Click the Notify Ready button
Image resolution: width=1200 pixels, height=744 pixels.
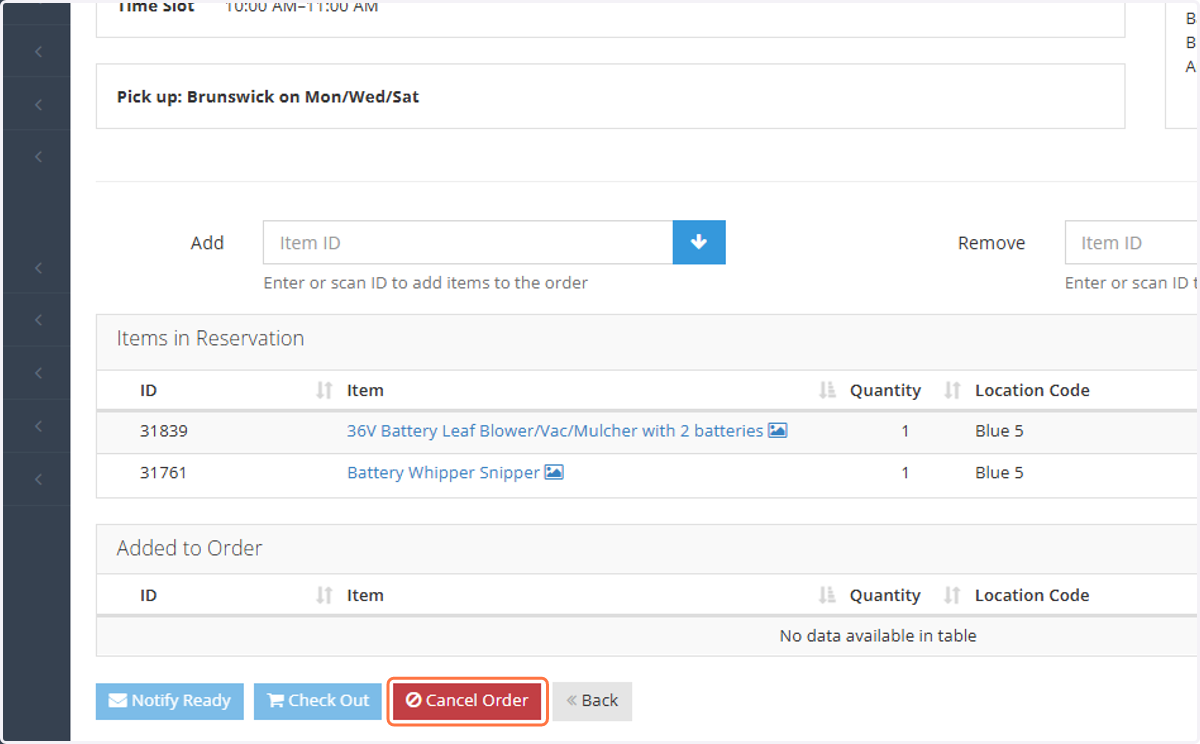coord(169,701)
